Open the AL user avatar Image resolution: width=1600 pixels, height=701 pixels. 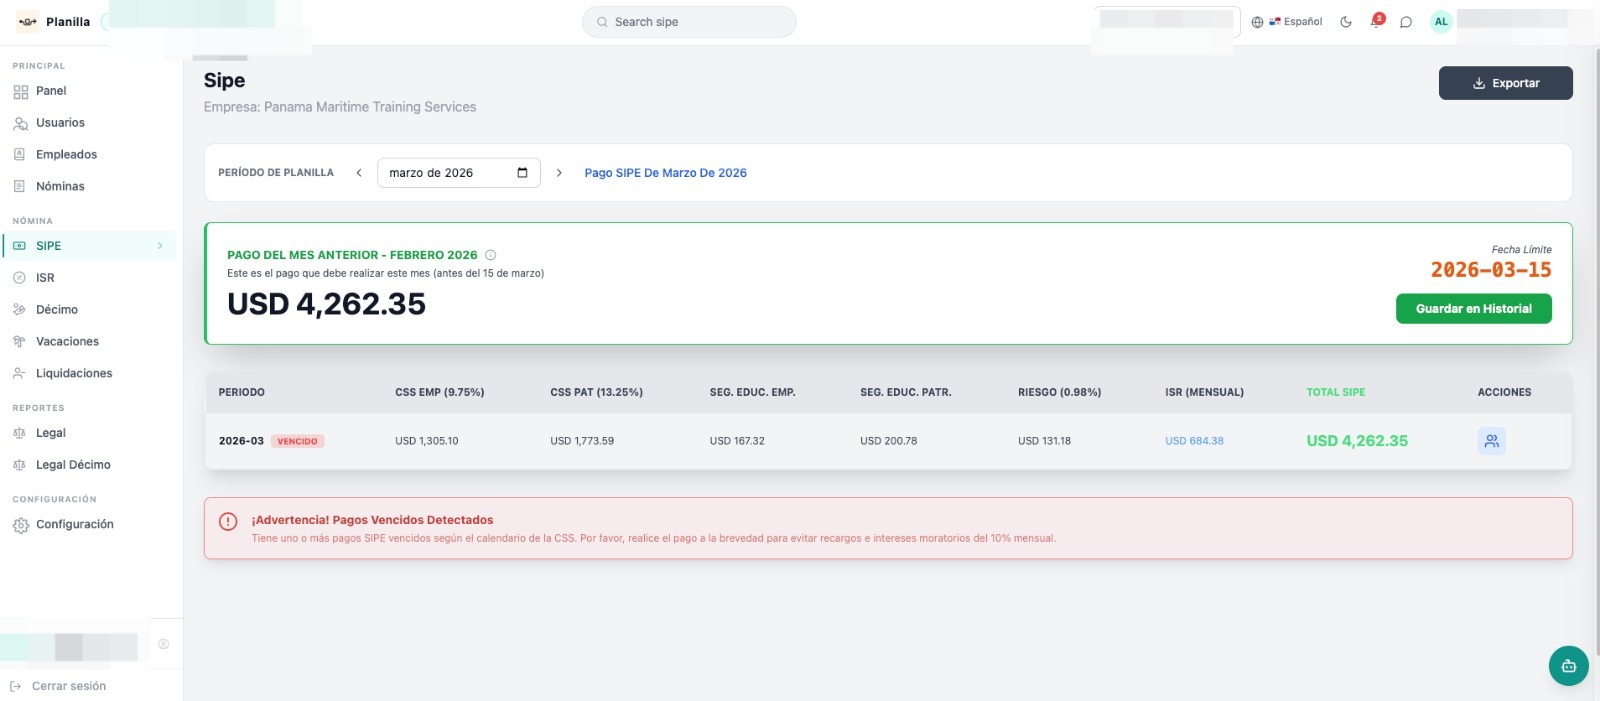click(x=1441, y=21)
